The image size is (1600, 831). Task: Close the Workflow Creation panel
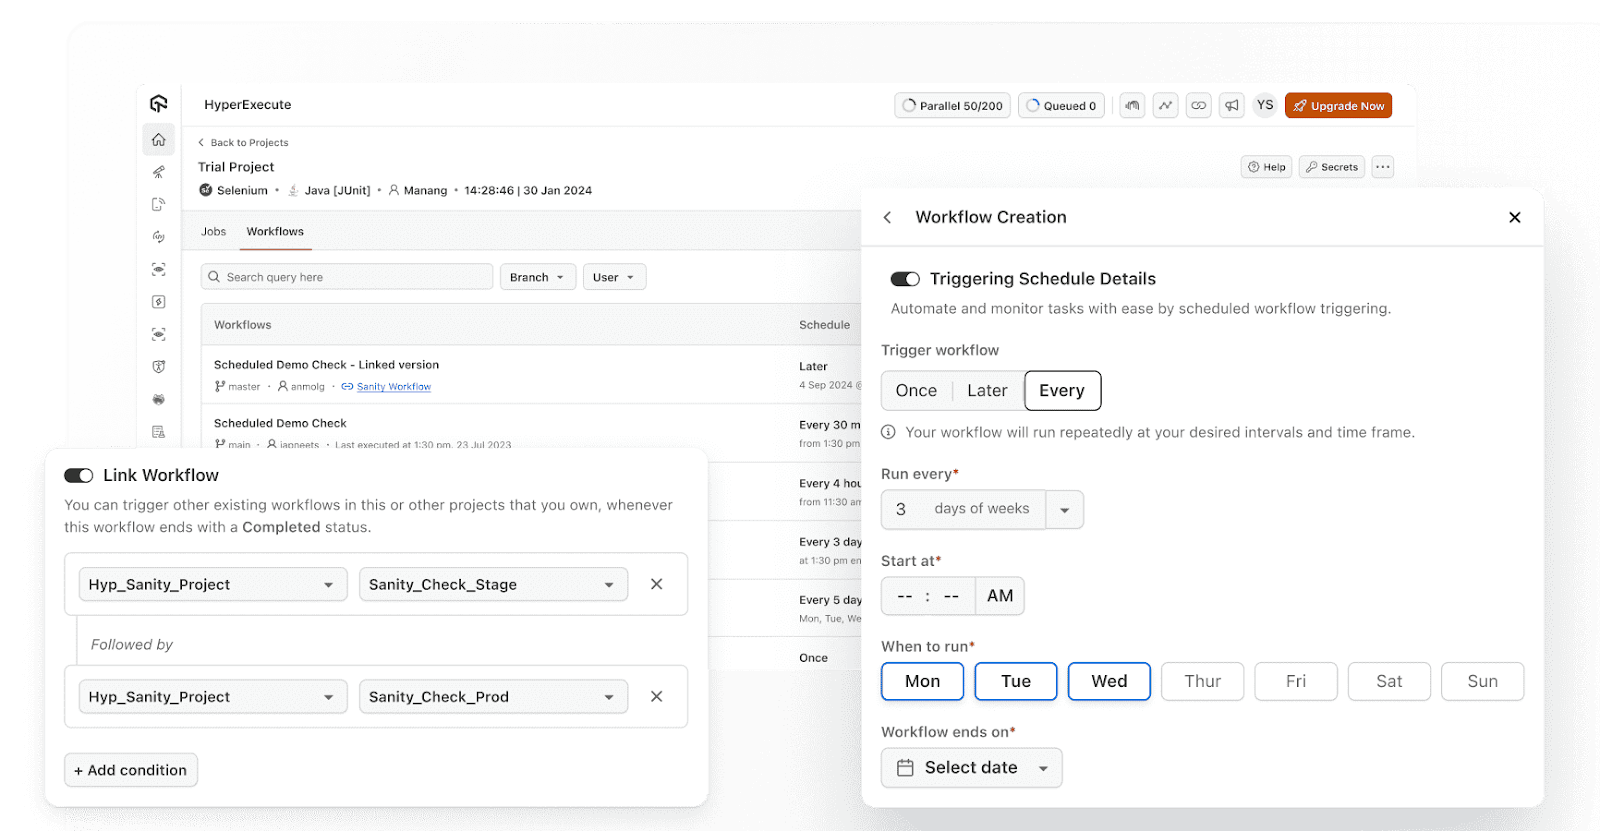[x=1514, y=217]
